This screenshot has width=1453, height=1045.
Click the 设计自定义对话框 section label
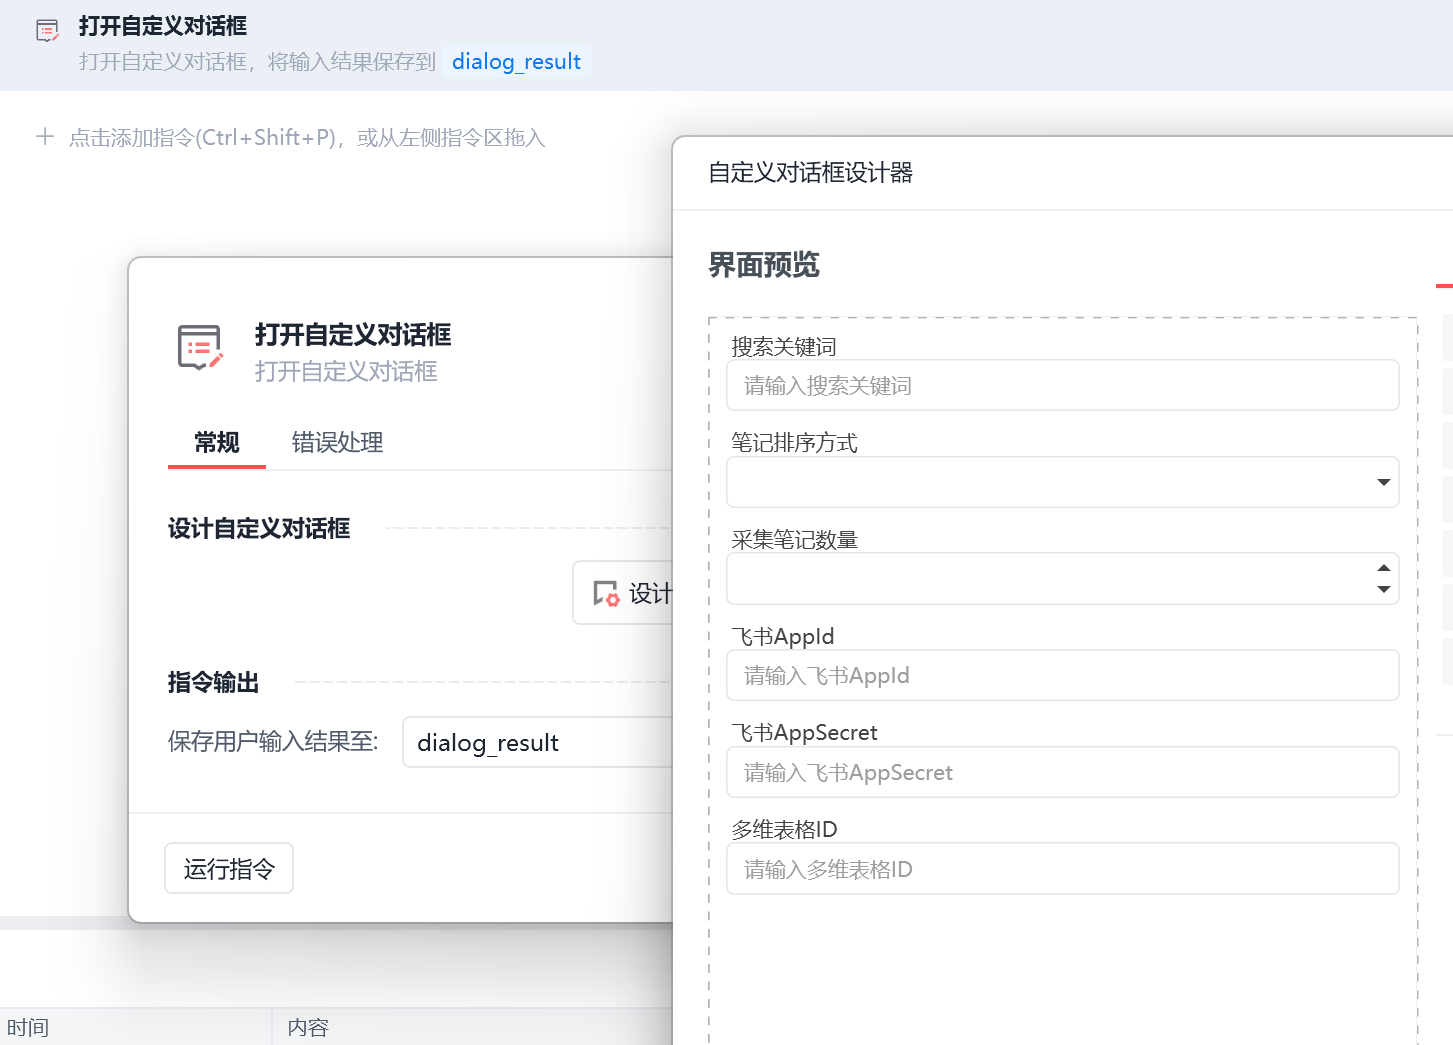[259, 528]
